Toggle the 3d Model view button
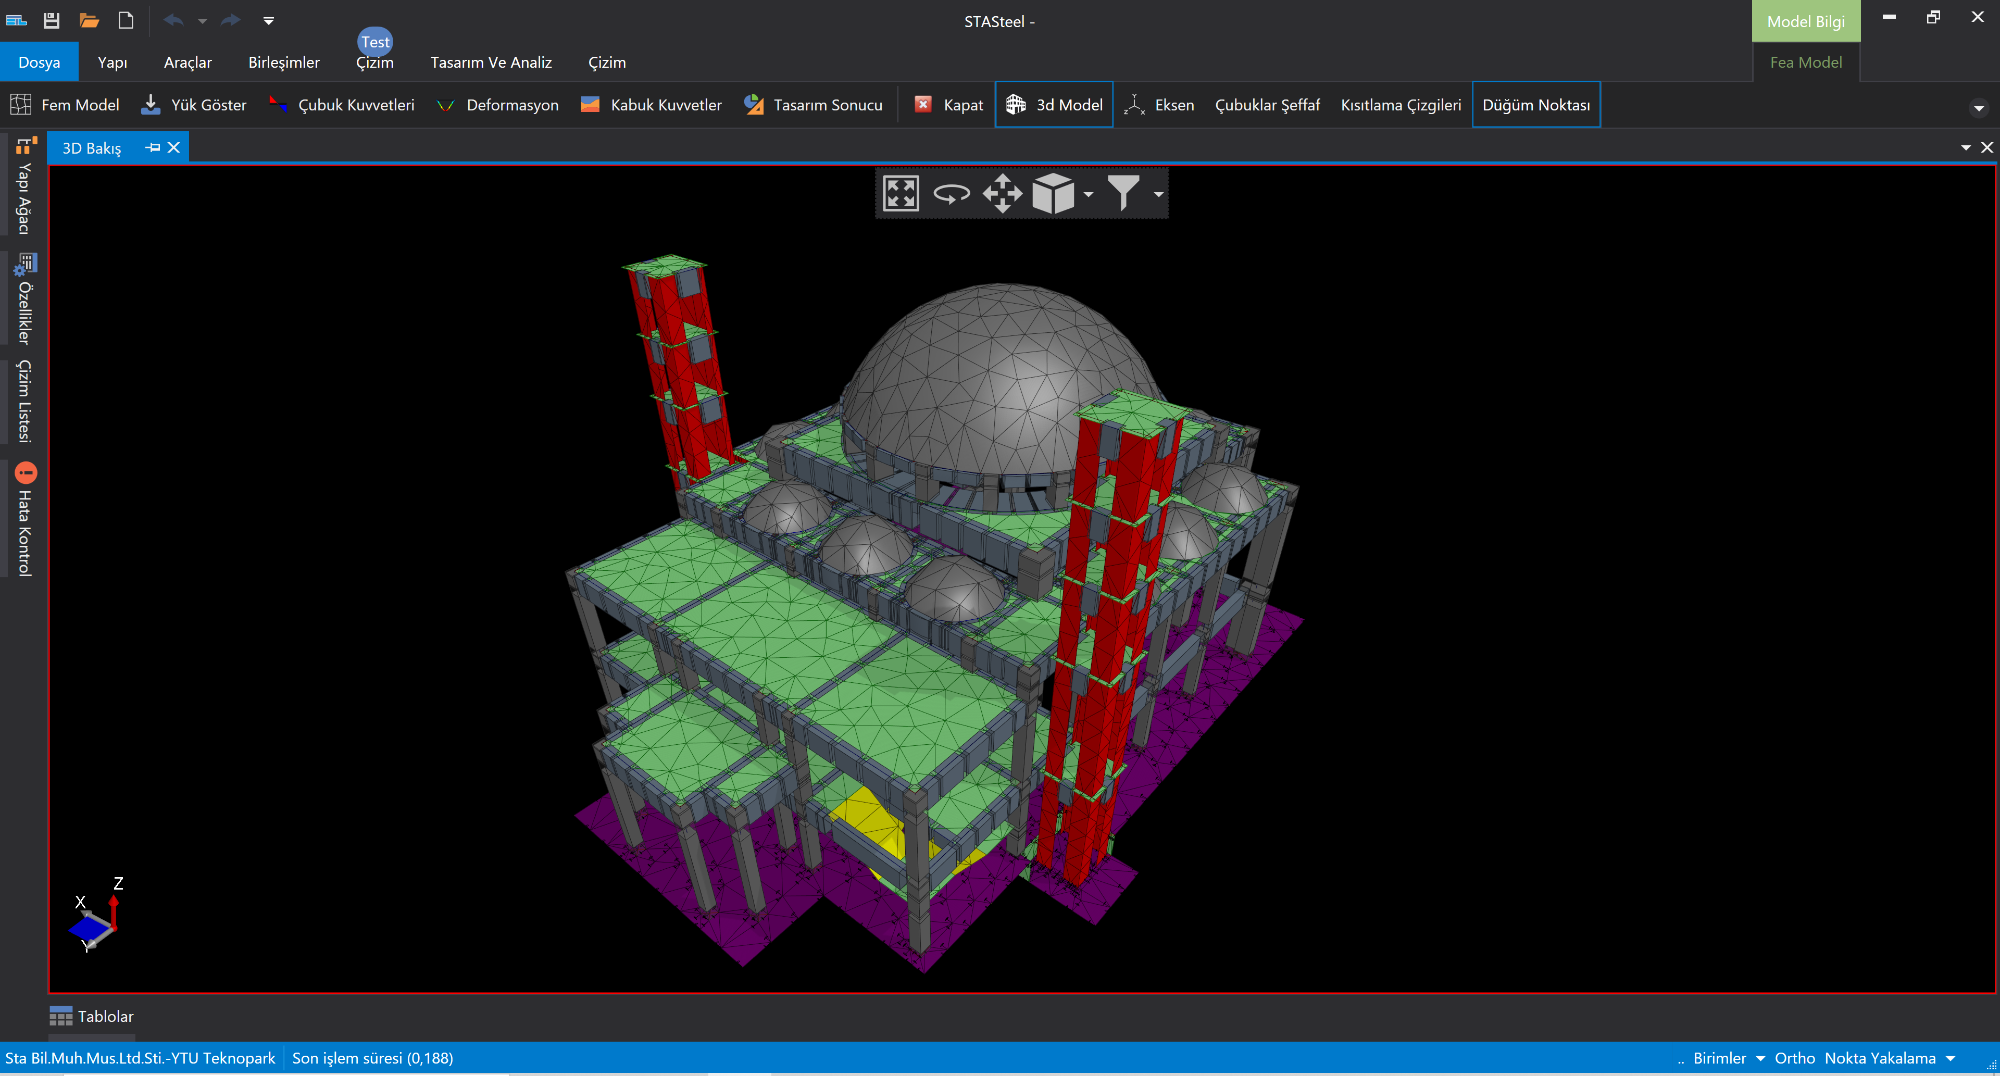The height and width of the screenshot is (1076, 2000). click(1054, 105)
